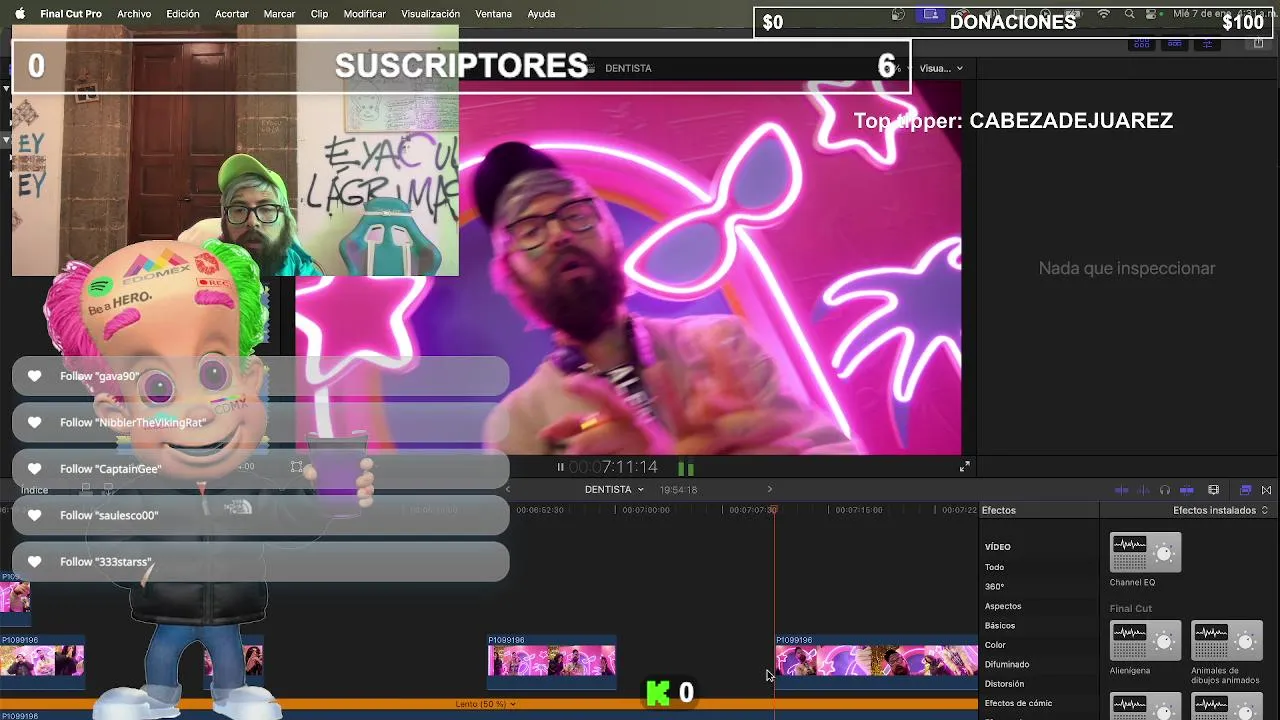This screenshot has height=720, width=1280.
Task: Select the Alienígena effect thumbnail
Action: (1145, 640)
